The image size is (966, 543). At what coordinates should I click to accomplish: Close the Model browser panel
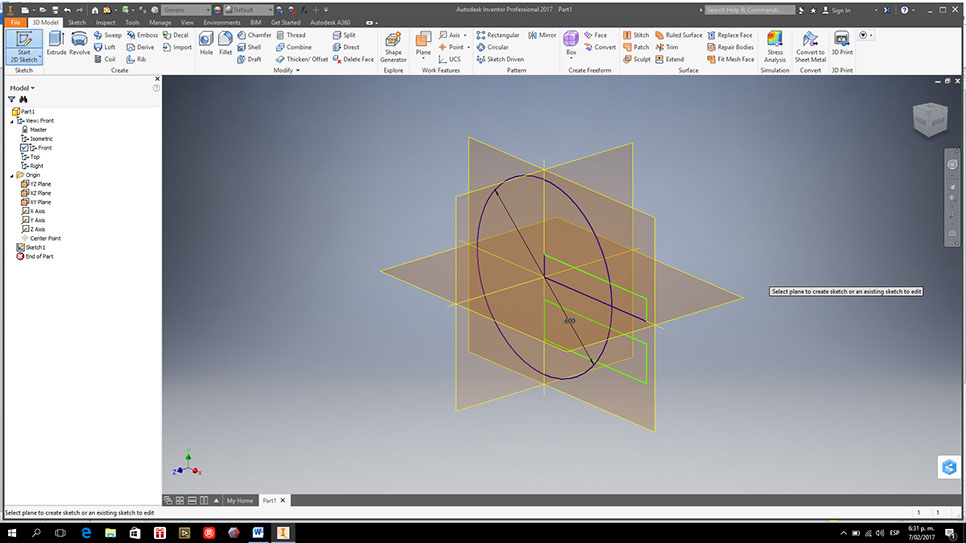(157, 79)
